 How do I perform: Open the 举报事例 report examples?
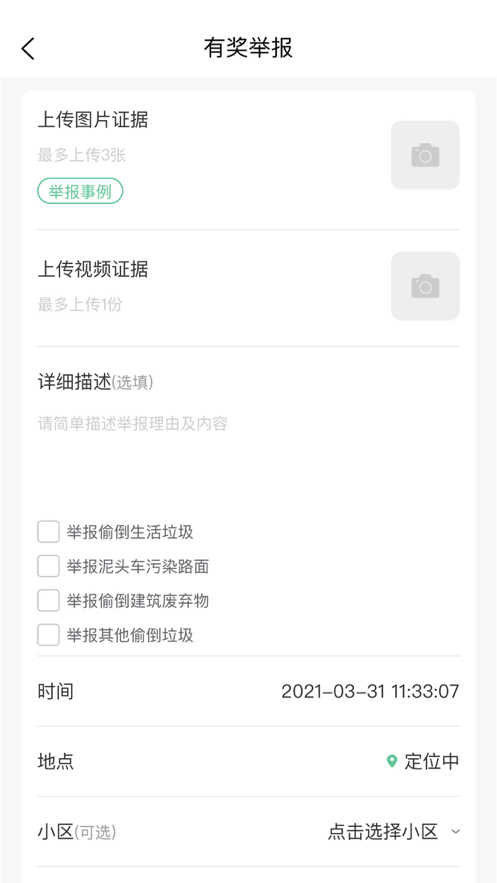(80, 191)
